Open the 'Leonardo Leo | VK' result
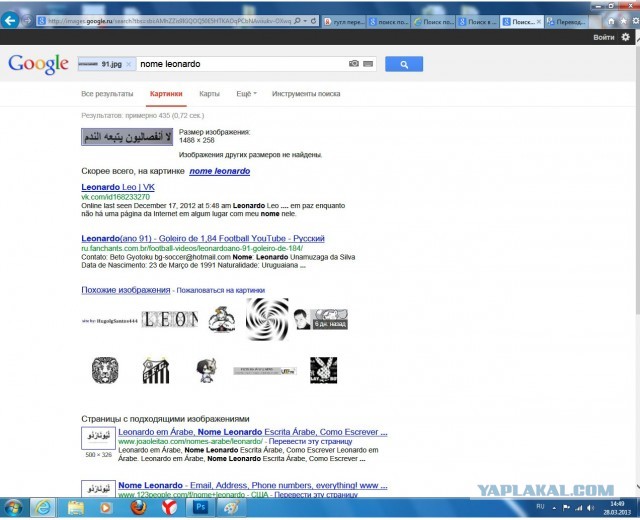Screen dimensions: 640x520 [118, 187]
